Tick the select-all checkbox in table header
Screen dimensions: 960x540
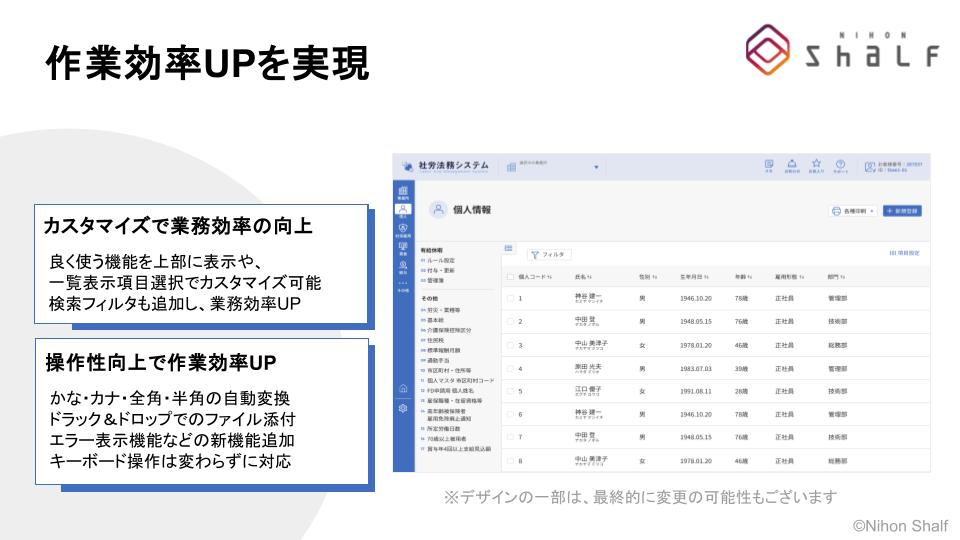511,277
